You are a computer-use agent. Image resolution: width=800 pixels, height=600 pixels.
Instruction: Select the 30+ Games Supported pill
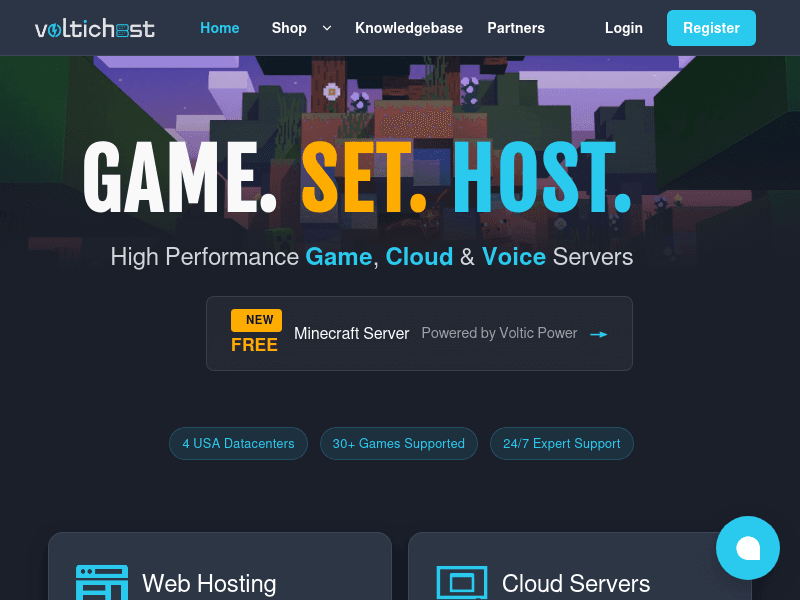click(x=398, y=443)
